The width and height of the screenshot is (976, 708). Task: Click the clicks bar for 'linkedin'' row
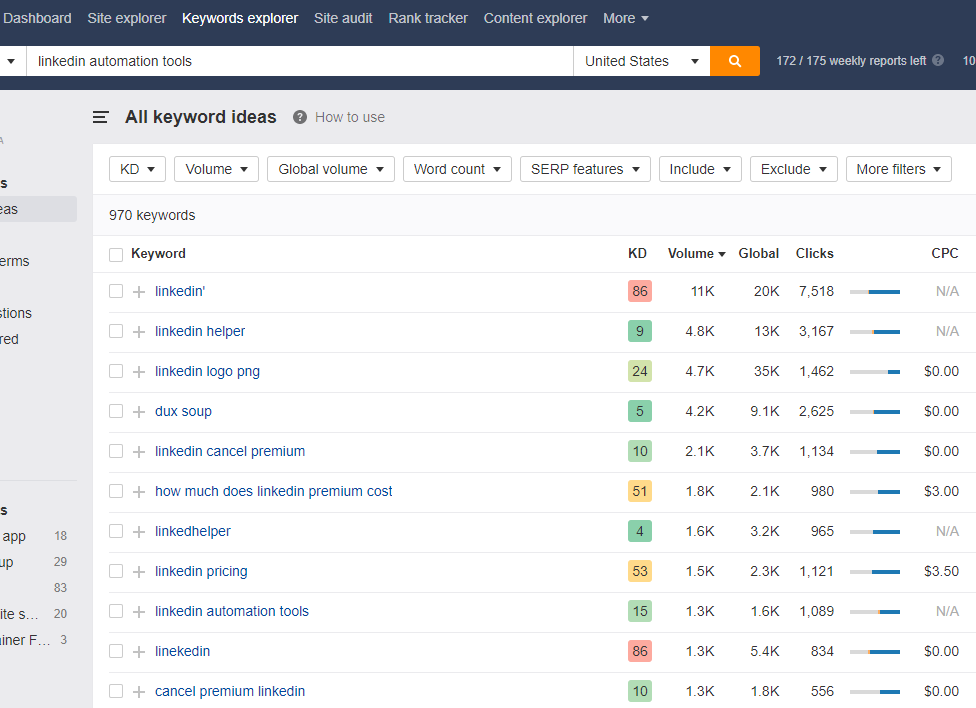click(x=875, y=291)
